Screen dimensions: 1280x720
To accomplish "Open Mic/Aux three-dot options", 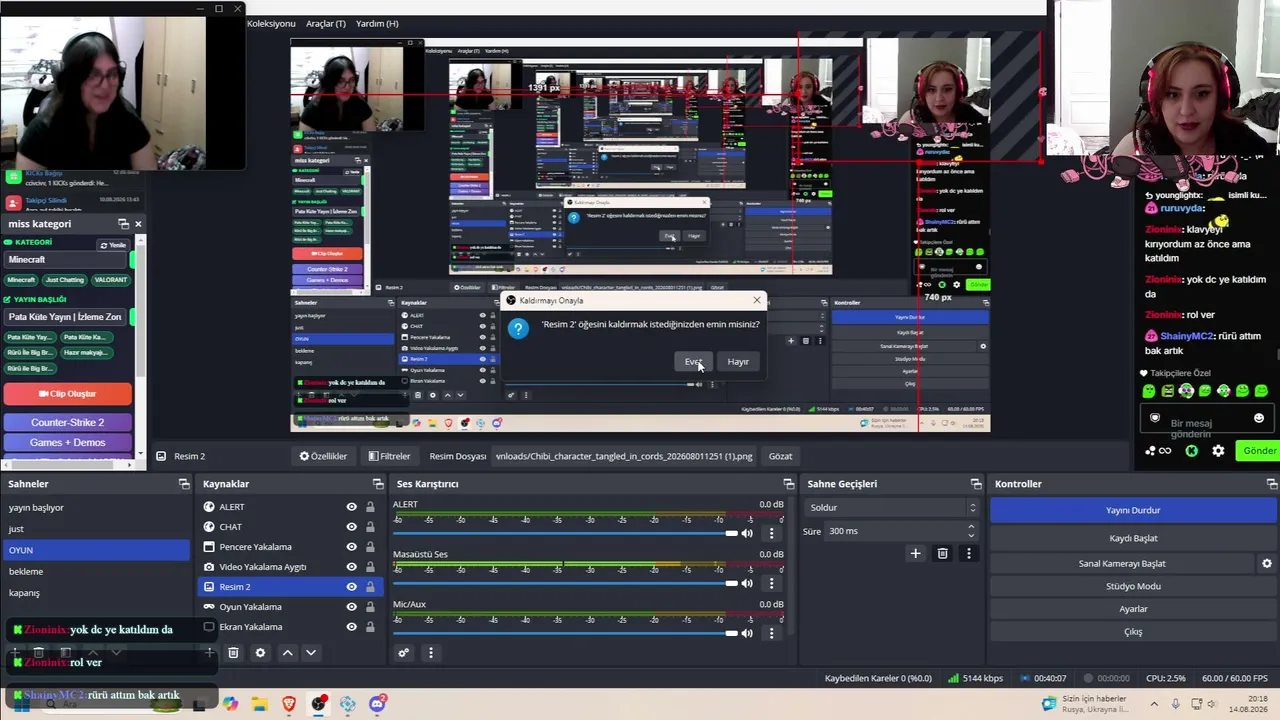I will 771,633.
